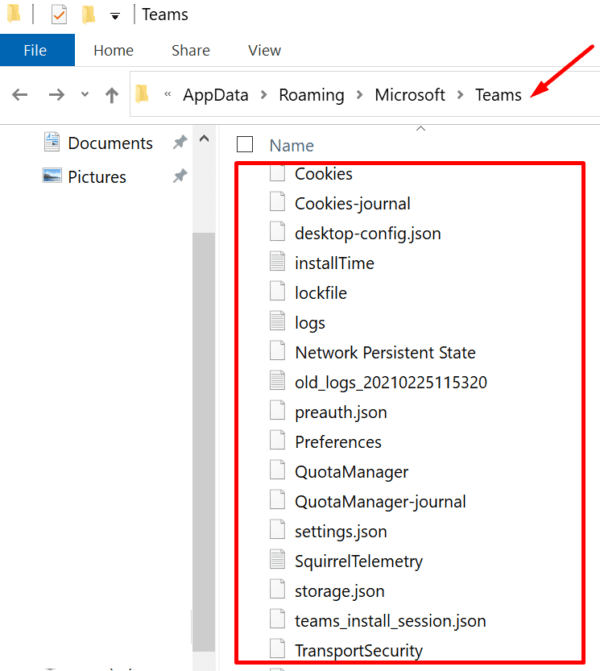Open Pictures in quick access pane
This screenshot has width=600, height=671.
tap(97, 177)
